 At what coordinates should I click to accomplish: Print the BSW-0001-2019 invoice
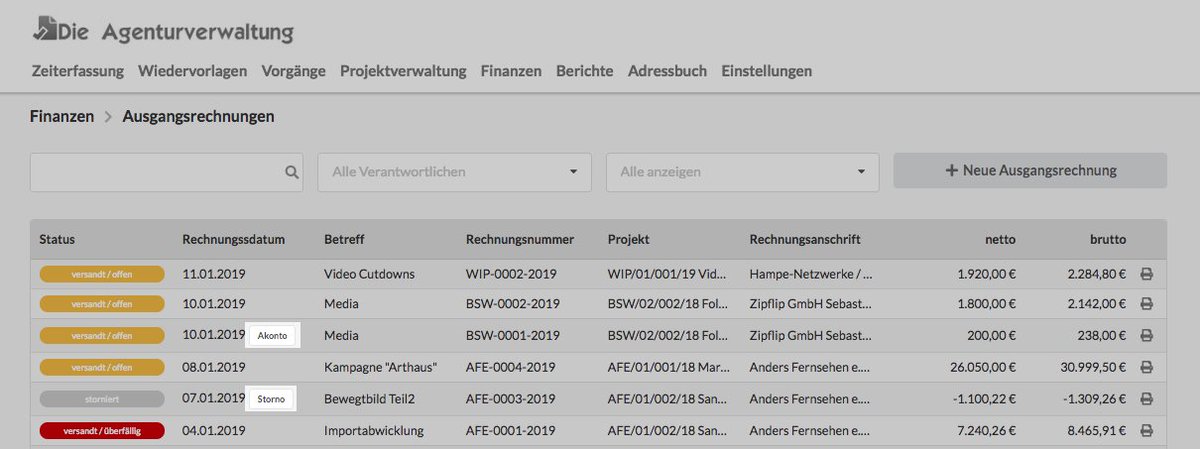(1146, 336)
